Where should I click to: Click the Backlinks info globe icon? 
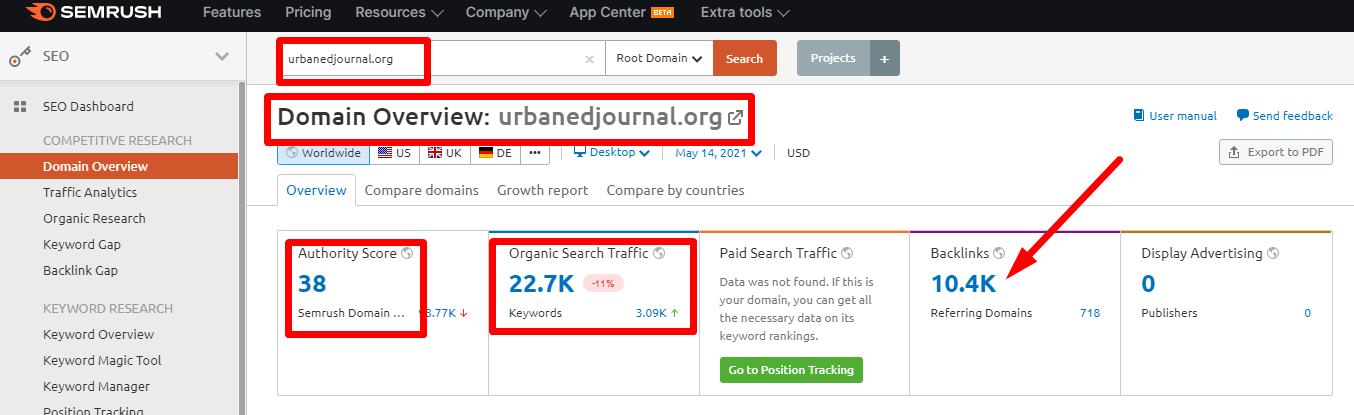click(x=999, y=254)
